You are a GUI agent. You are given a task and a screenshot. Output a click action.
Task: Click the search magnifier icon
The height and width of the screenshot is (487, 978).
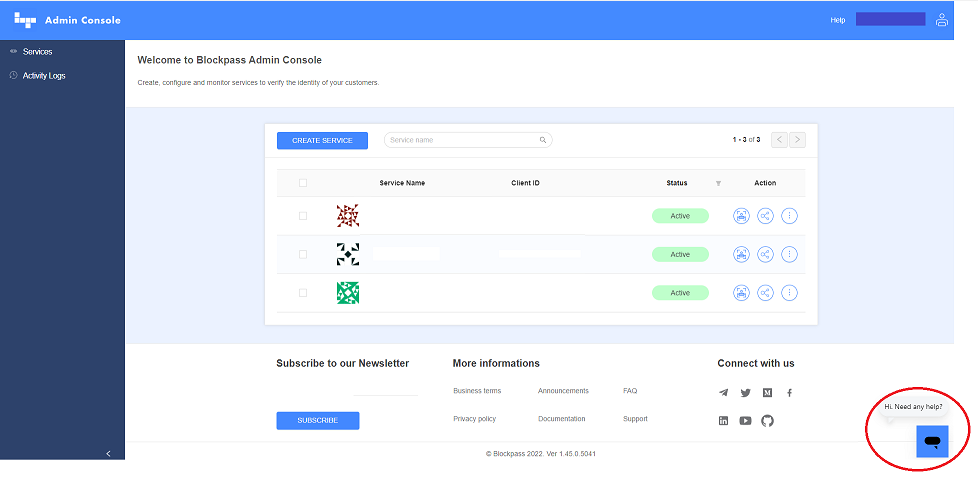click(543, 140)
